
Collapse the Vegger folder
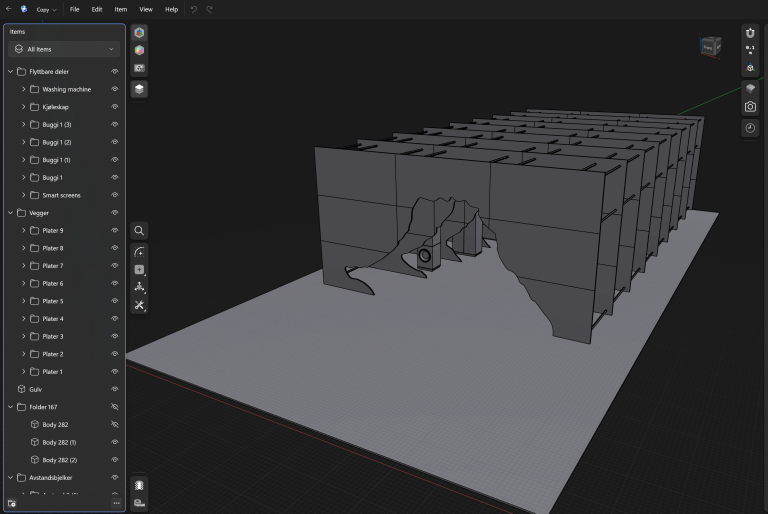point(10,213)
